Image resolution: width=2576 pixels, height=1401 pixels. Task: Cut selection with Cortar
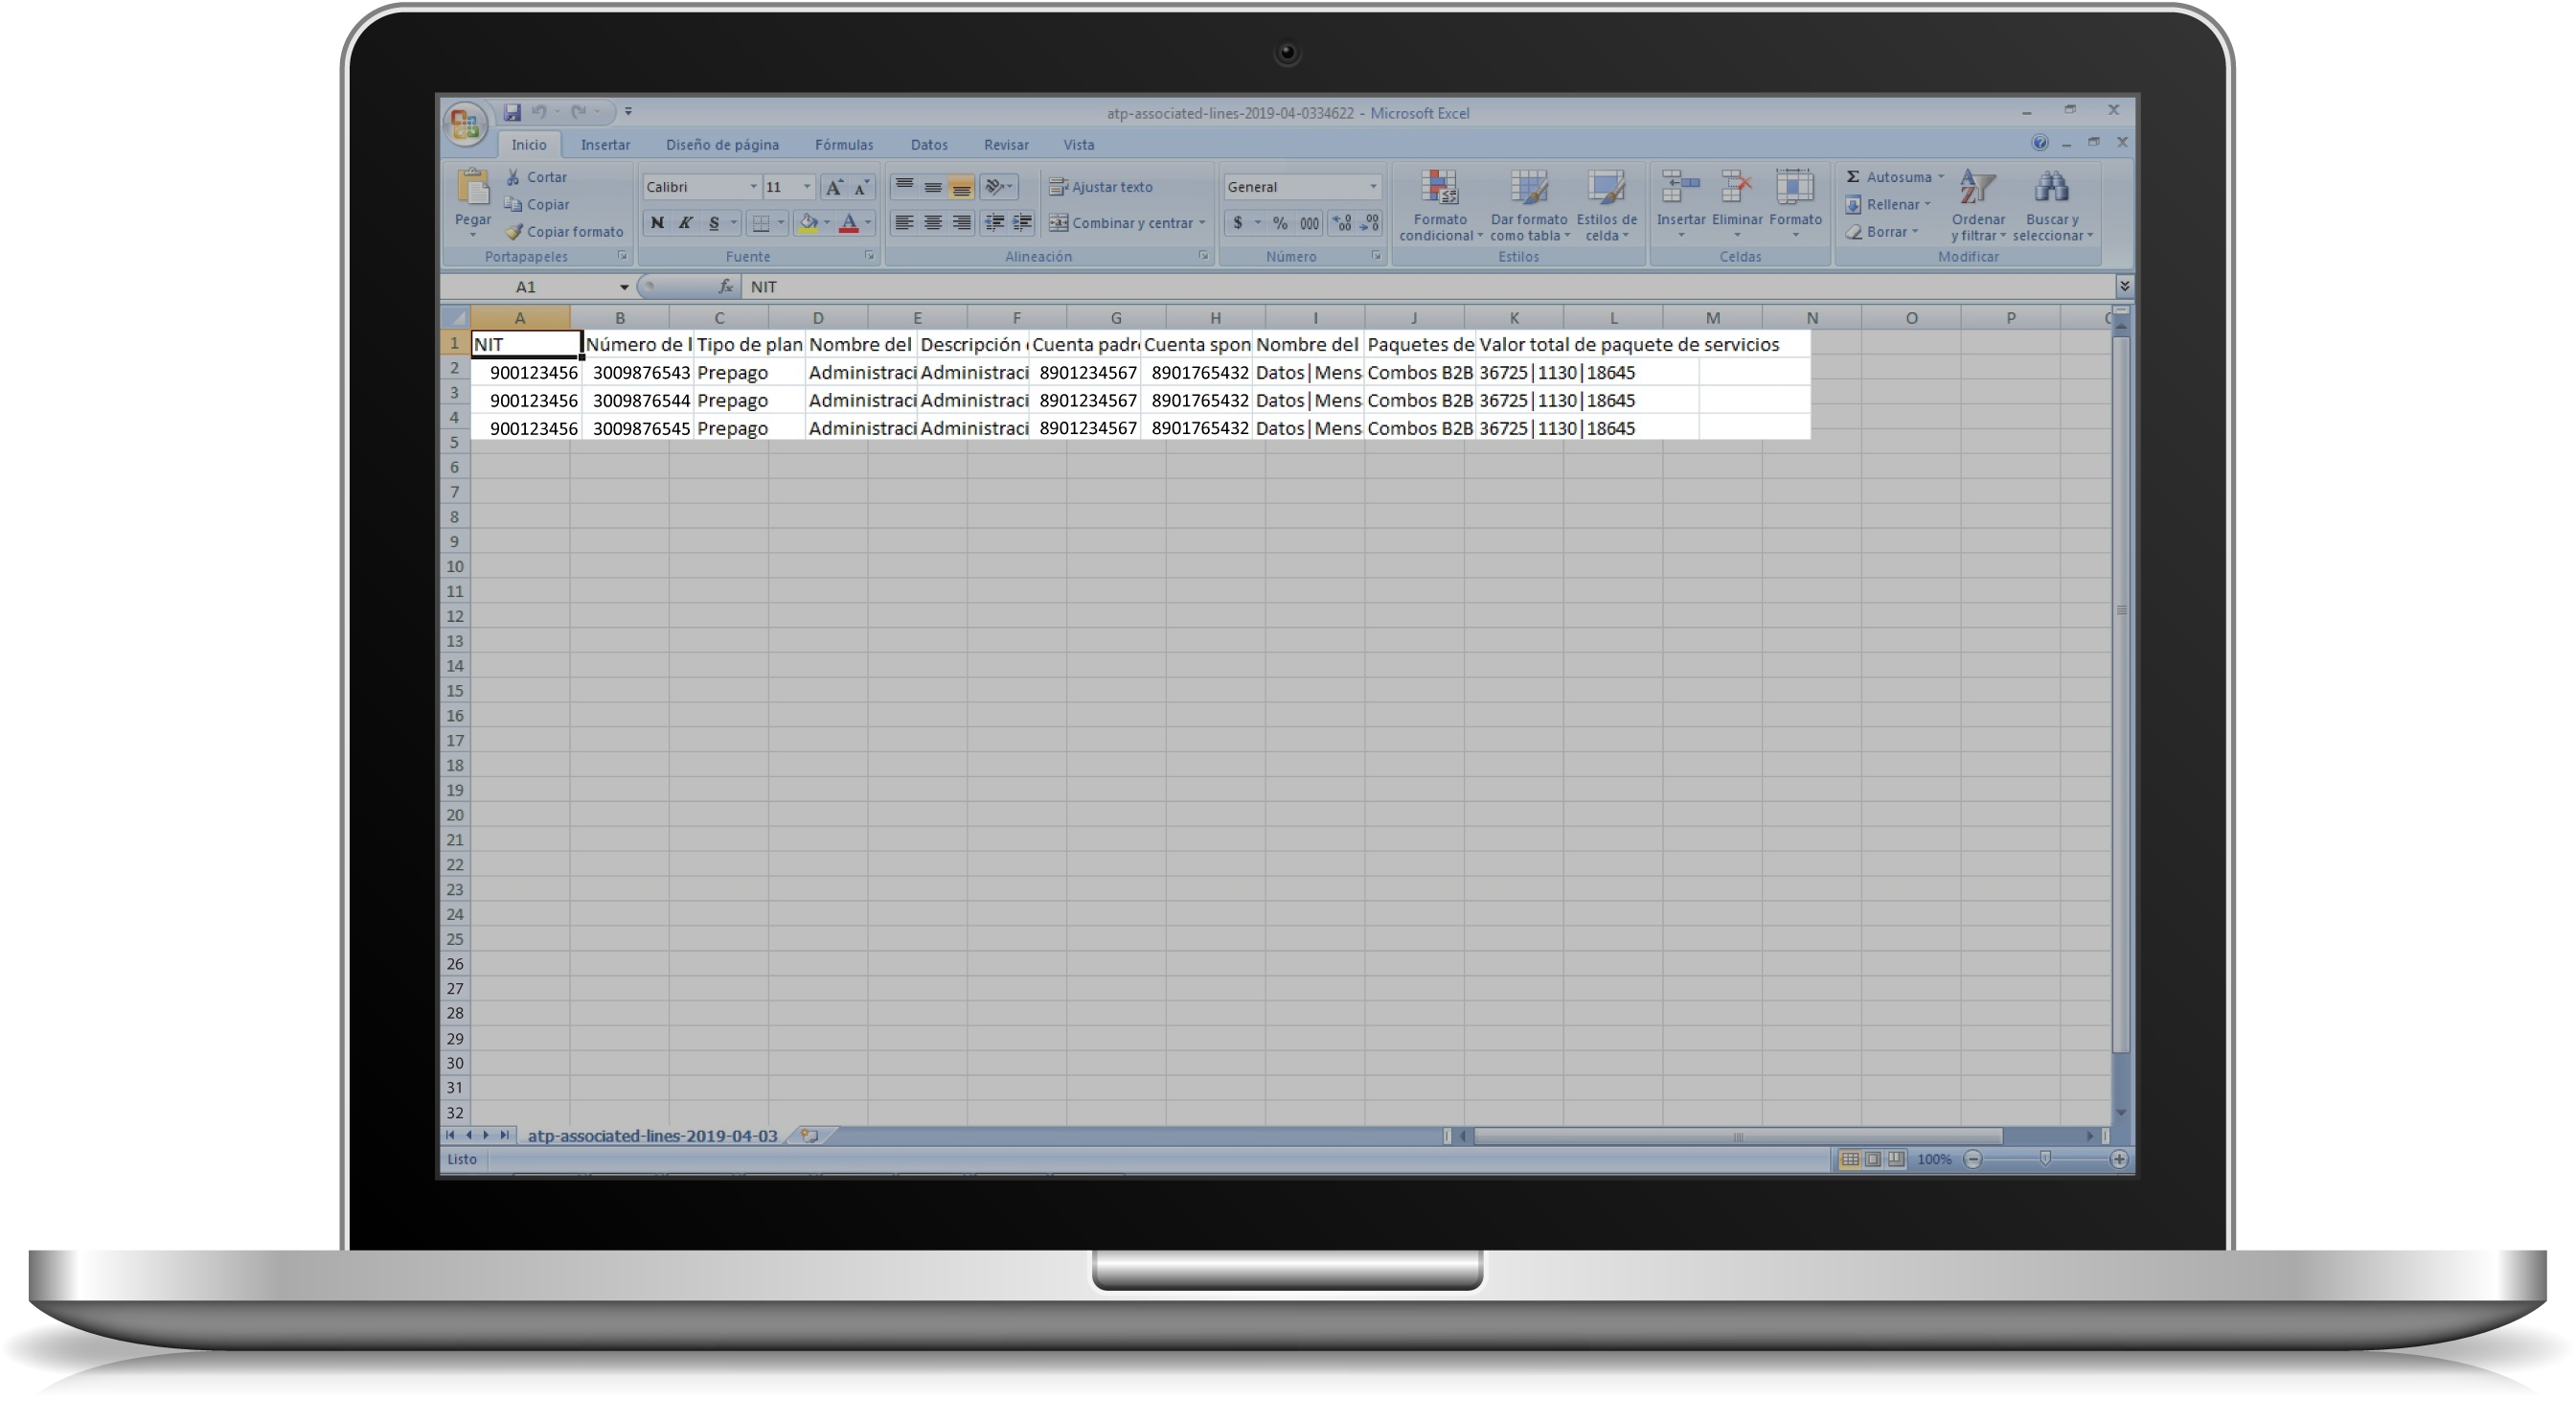(537, 177)
